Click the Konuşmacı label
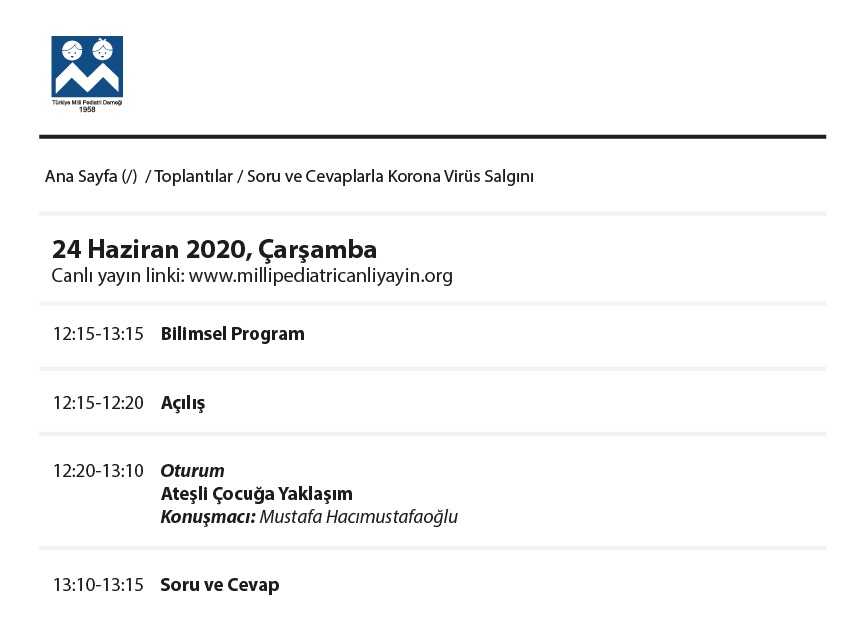The image size is (865, 623). click(x=207, y=517)
